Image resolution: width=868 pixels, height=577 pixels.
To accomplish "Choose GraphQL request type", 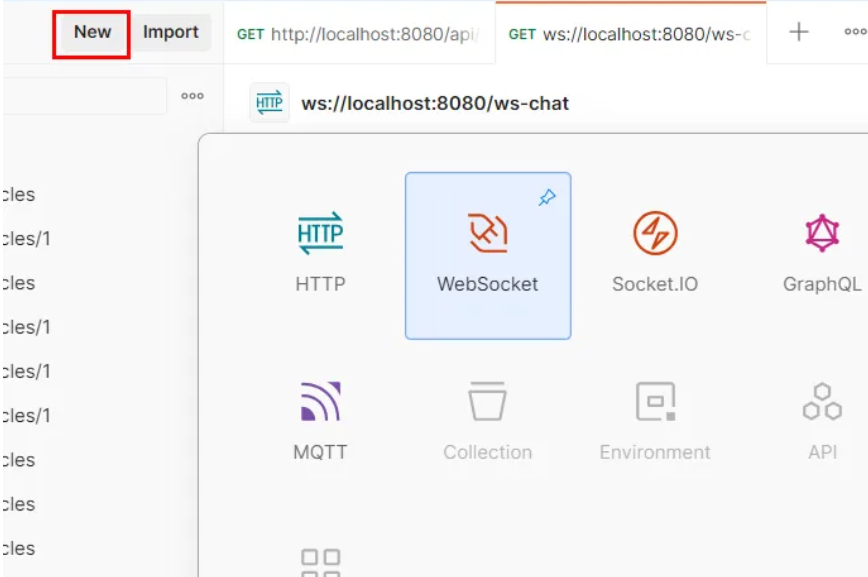I will (822, 255).
